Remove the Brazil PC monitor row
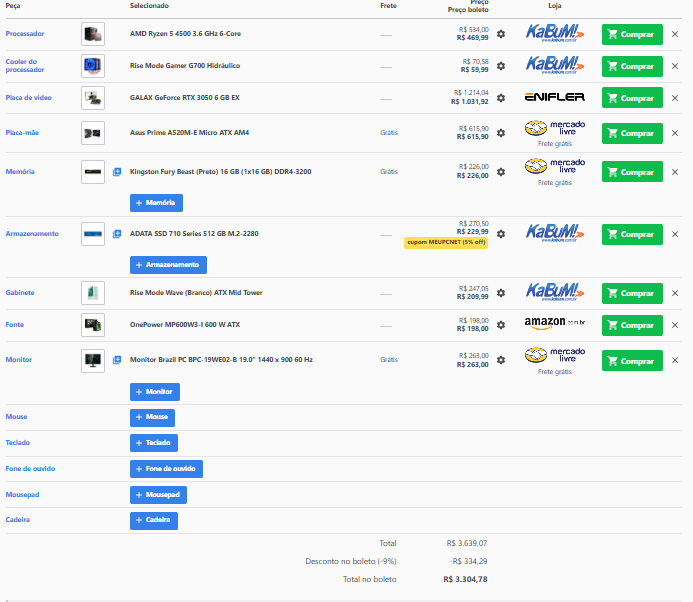The height and width of the screenshot is (602, 693). tap(675, 360)
